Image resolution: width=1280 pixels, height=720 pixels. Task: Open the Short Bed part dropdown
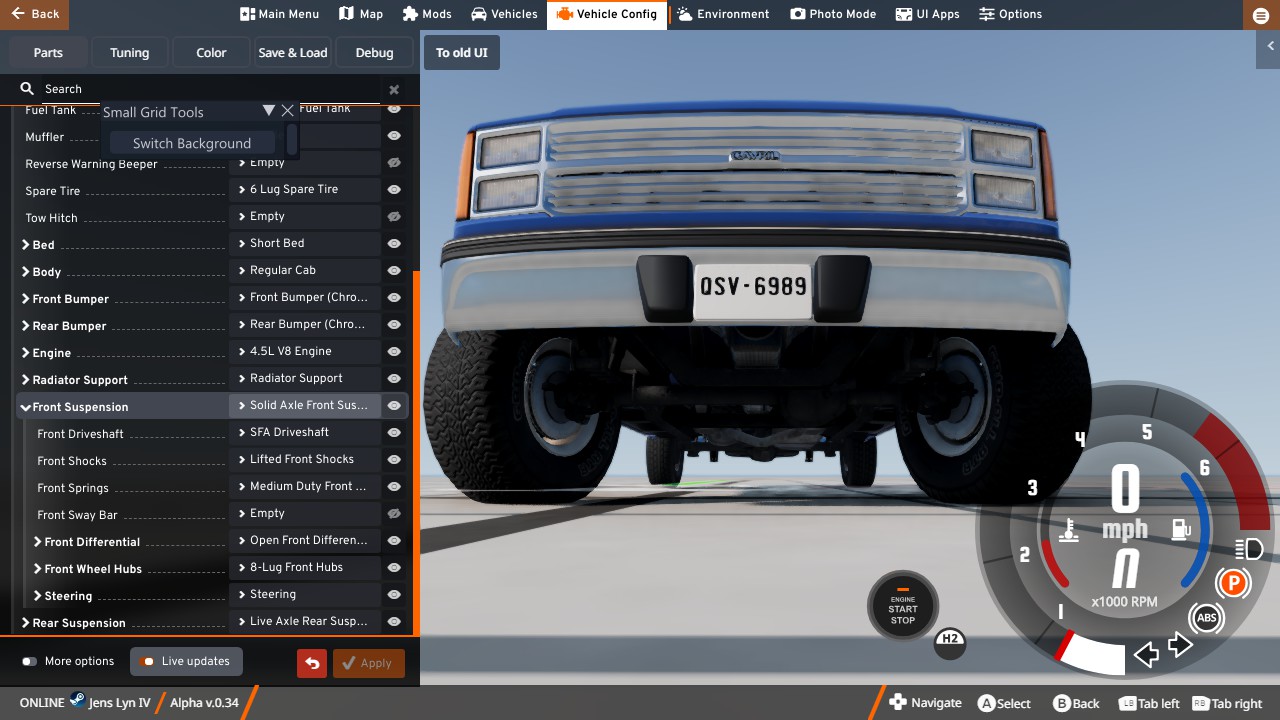coord(305,243)
